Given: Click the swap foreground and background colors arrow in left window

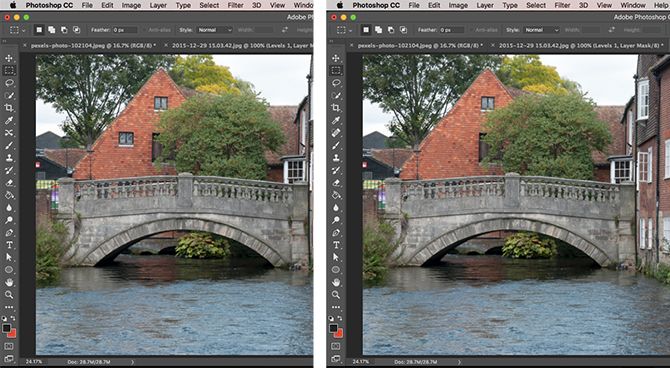Looking at the screenshot, I should 13,318.
